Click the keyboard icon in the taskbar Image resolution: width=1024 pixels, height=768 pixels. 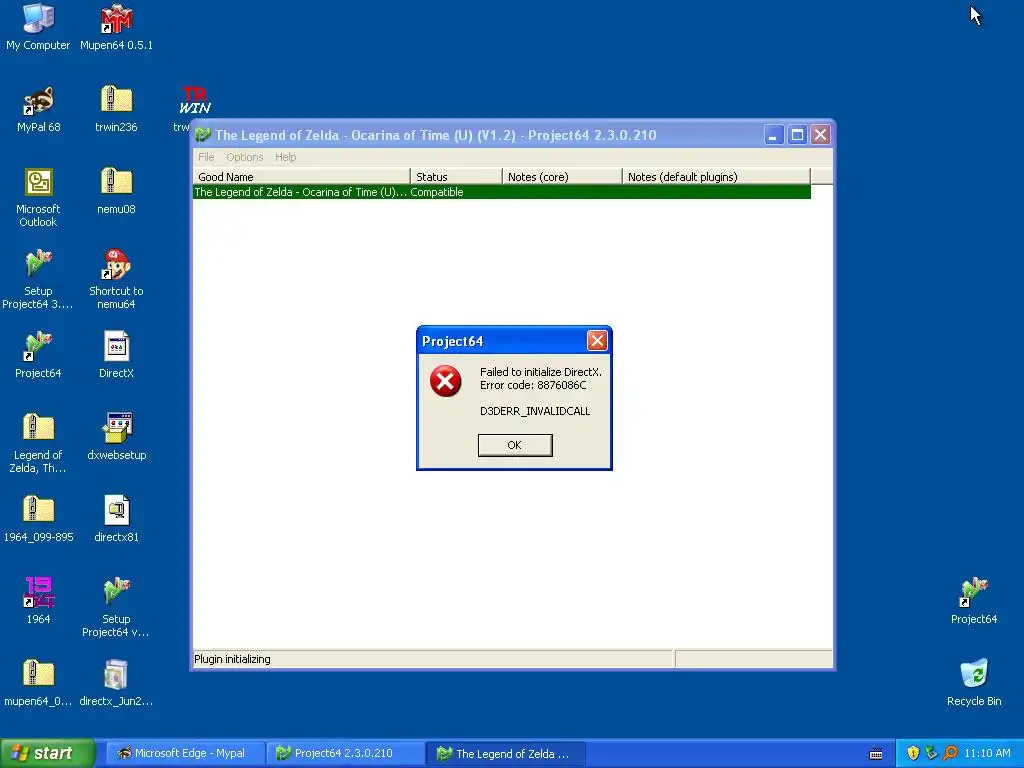pos(876,754)
